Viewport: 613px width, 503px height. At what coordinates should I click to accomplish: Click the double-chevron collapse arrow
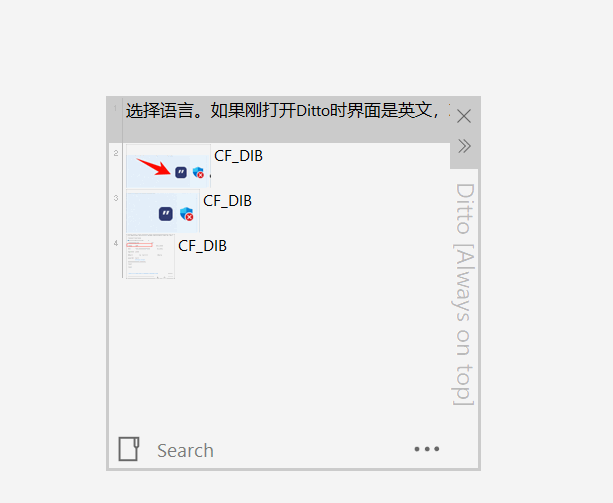tap(464, 146)
